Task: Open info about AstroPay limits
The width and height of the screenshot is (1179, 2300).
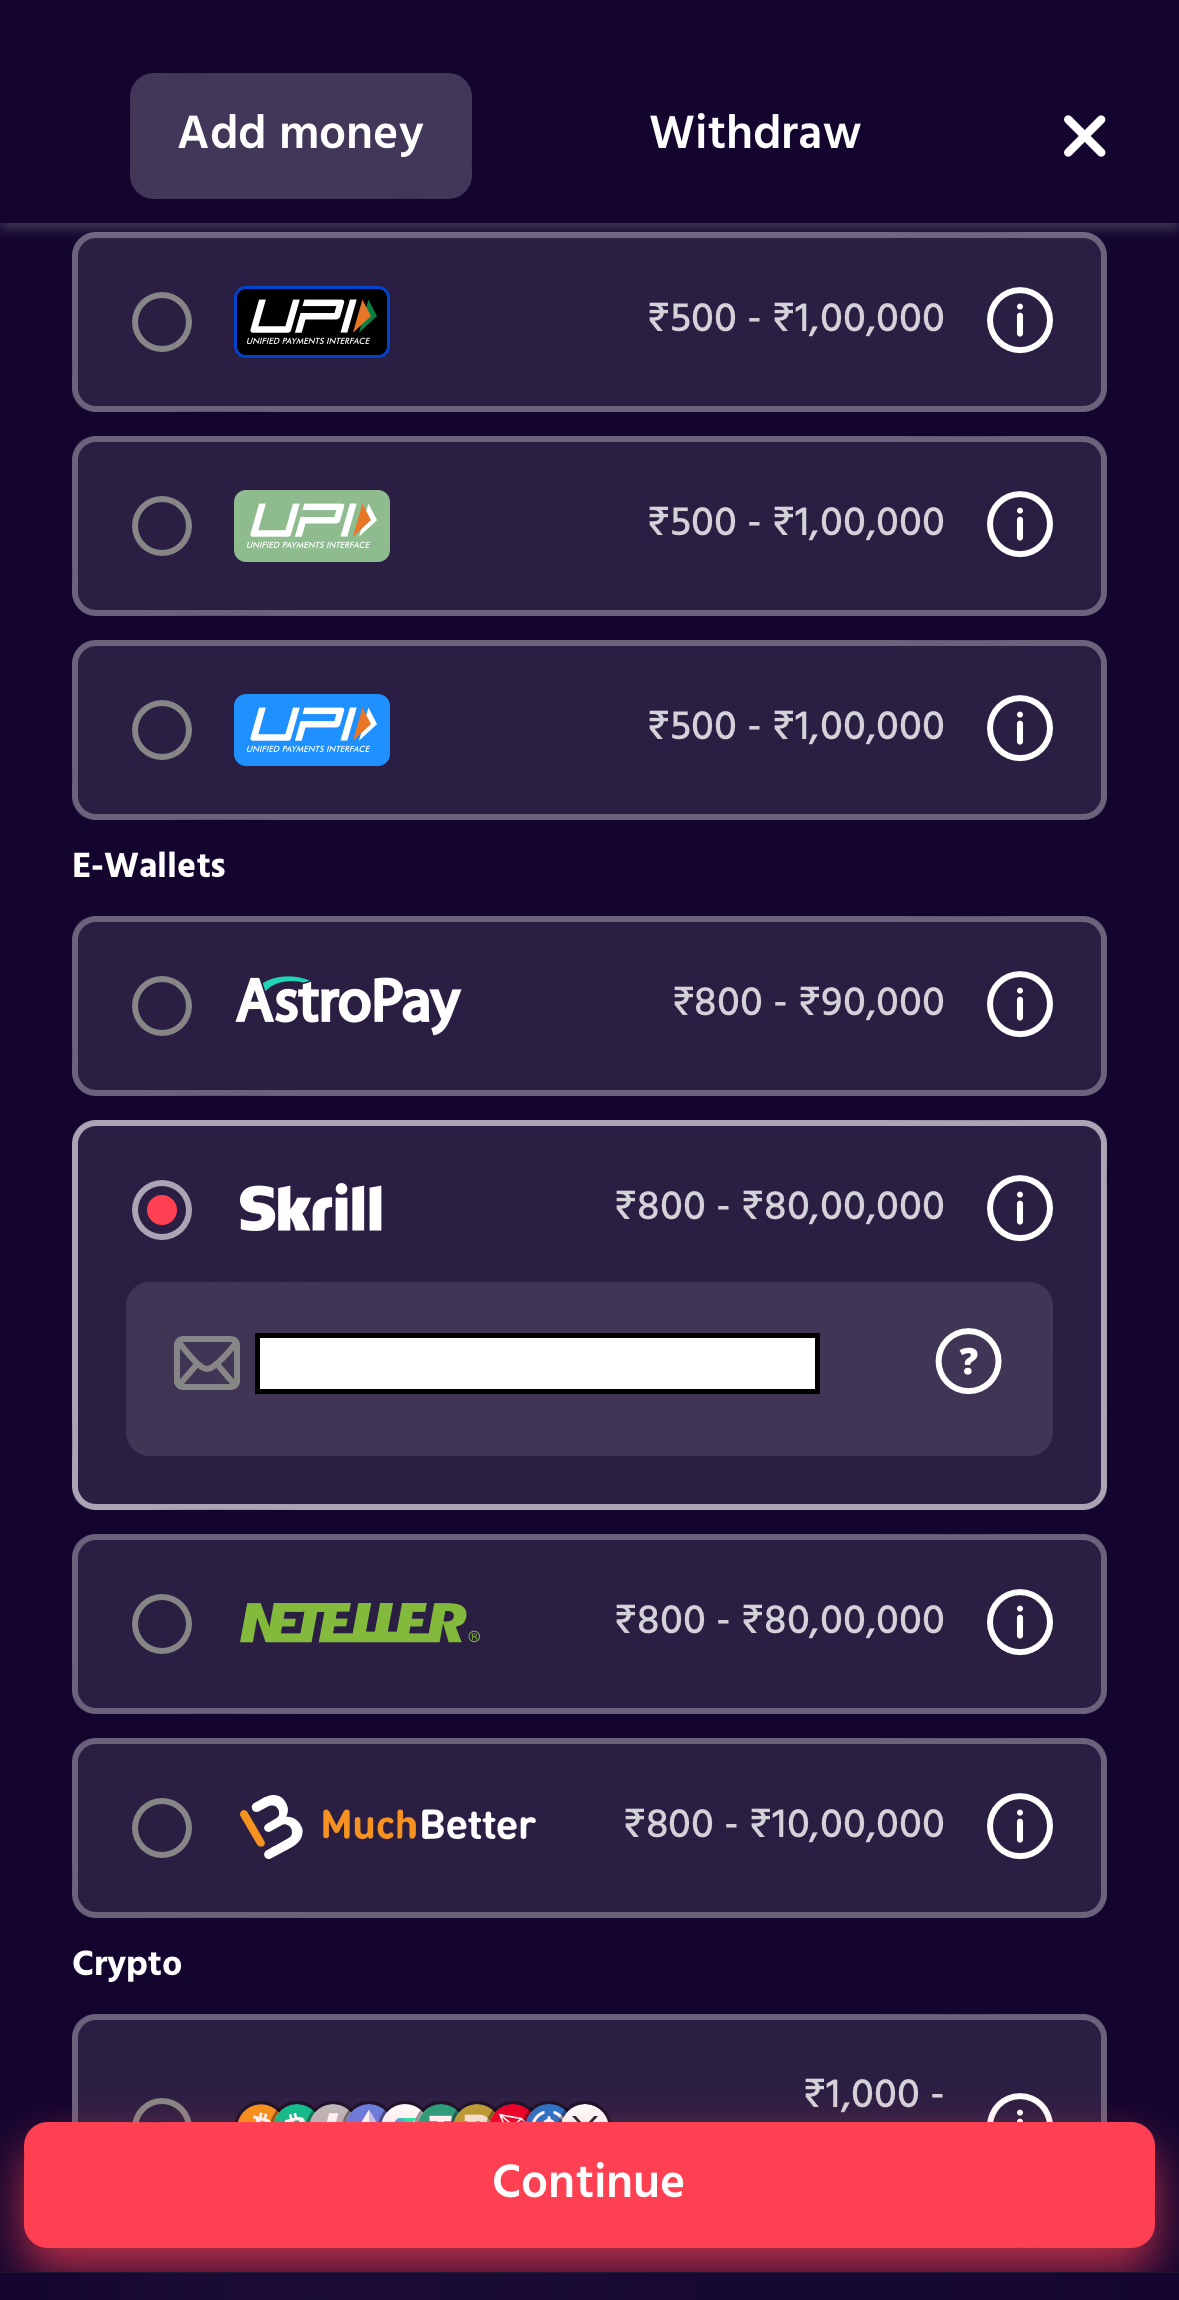Action: [x=1018, y=1004]
